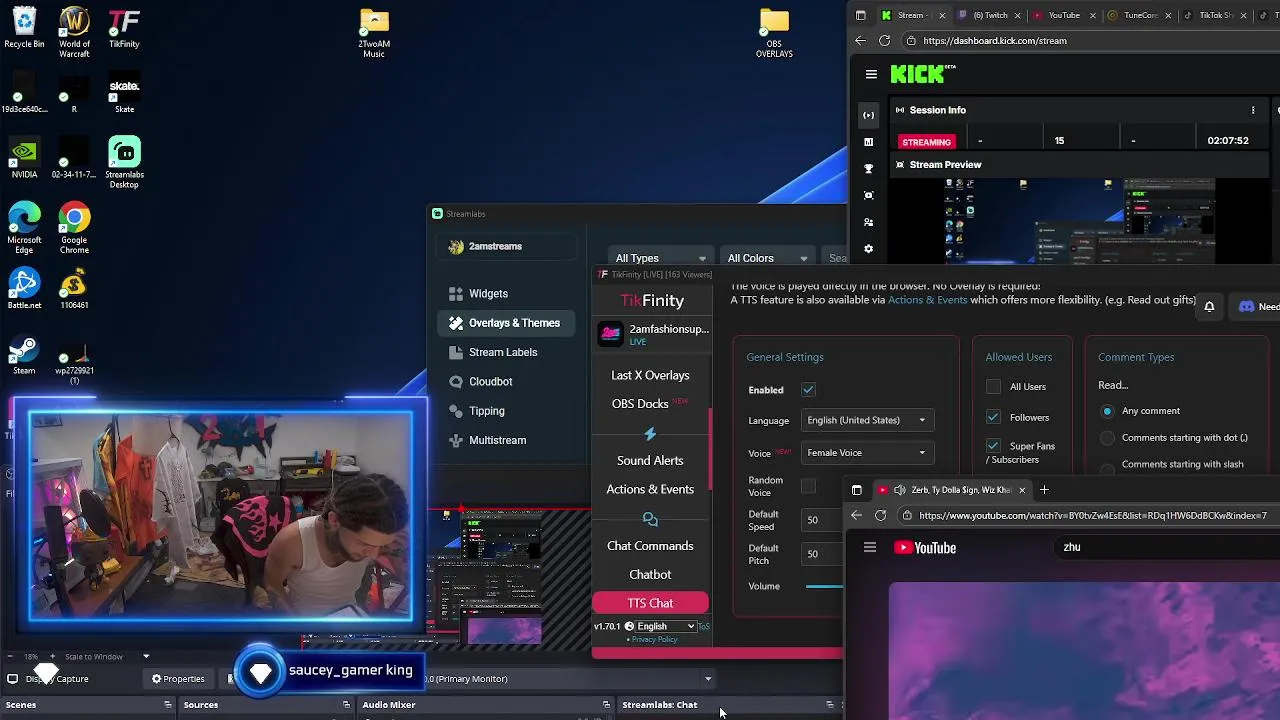
Task: Select Comments starting with dot option
Action: 1107,438
